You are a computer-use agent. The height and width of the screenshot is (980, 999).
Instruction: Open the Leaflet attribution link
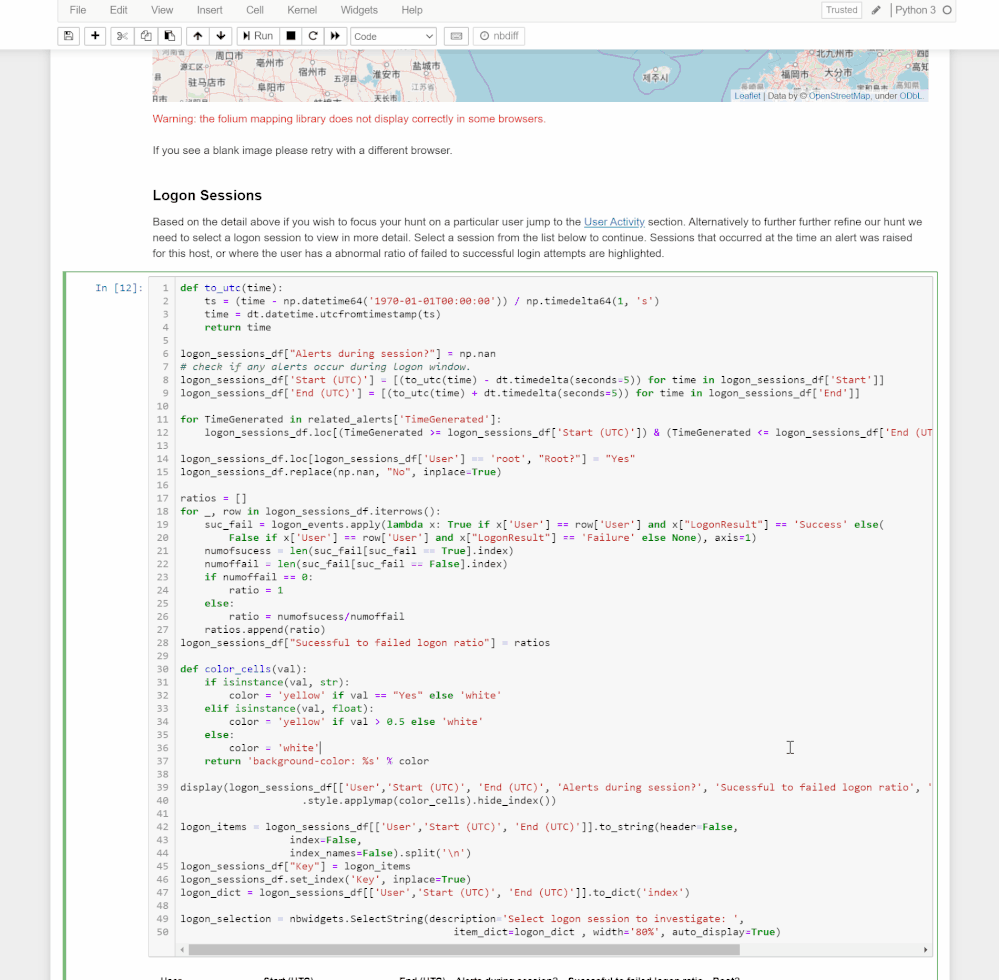[x=747, y=96]
